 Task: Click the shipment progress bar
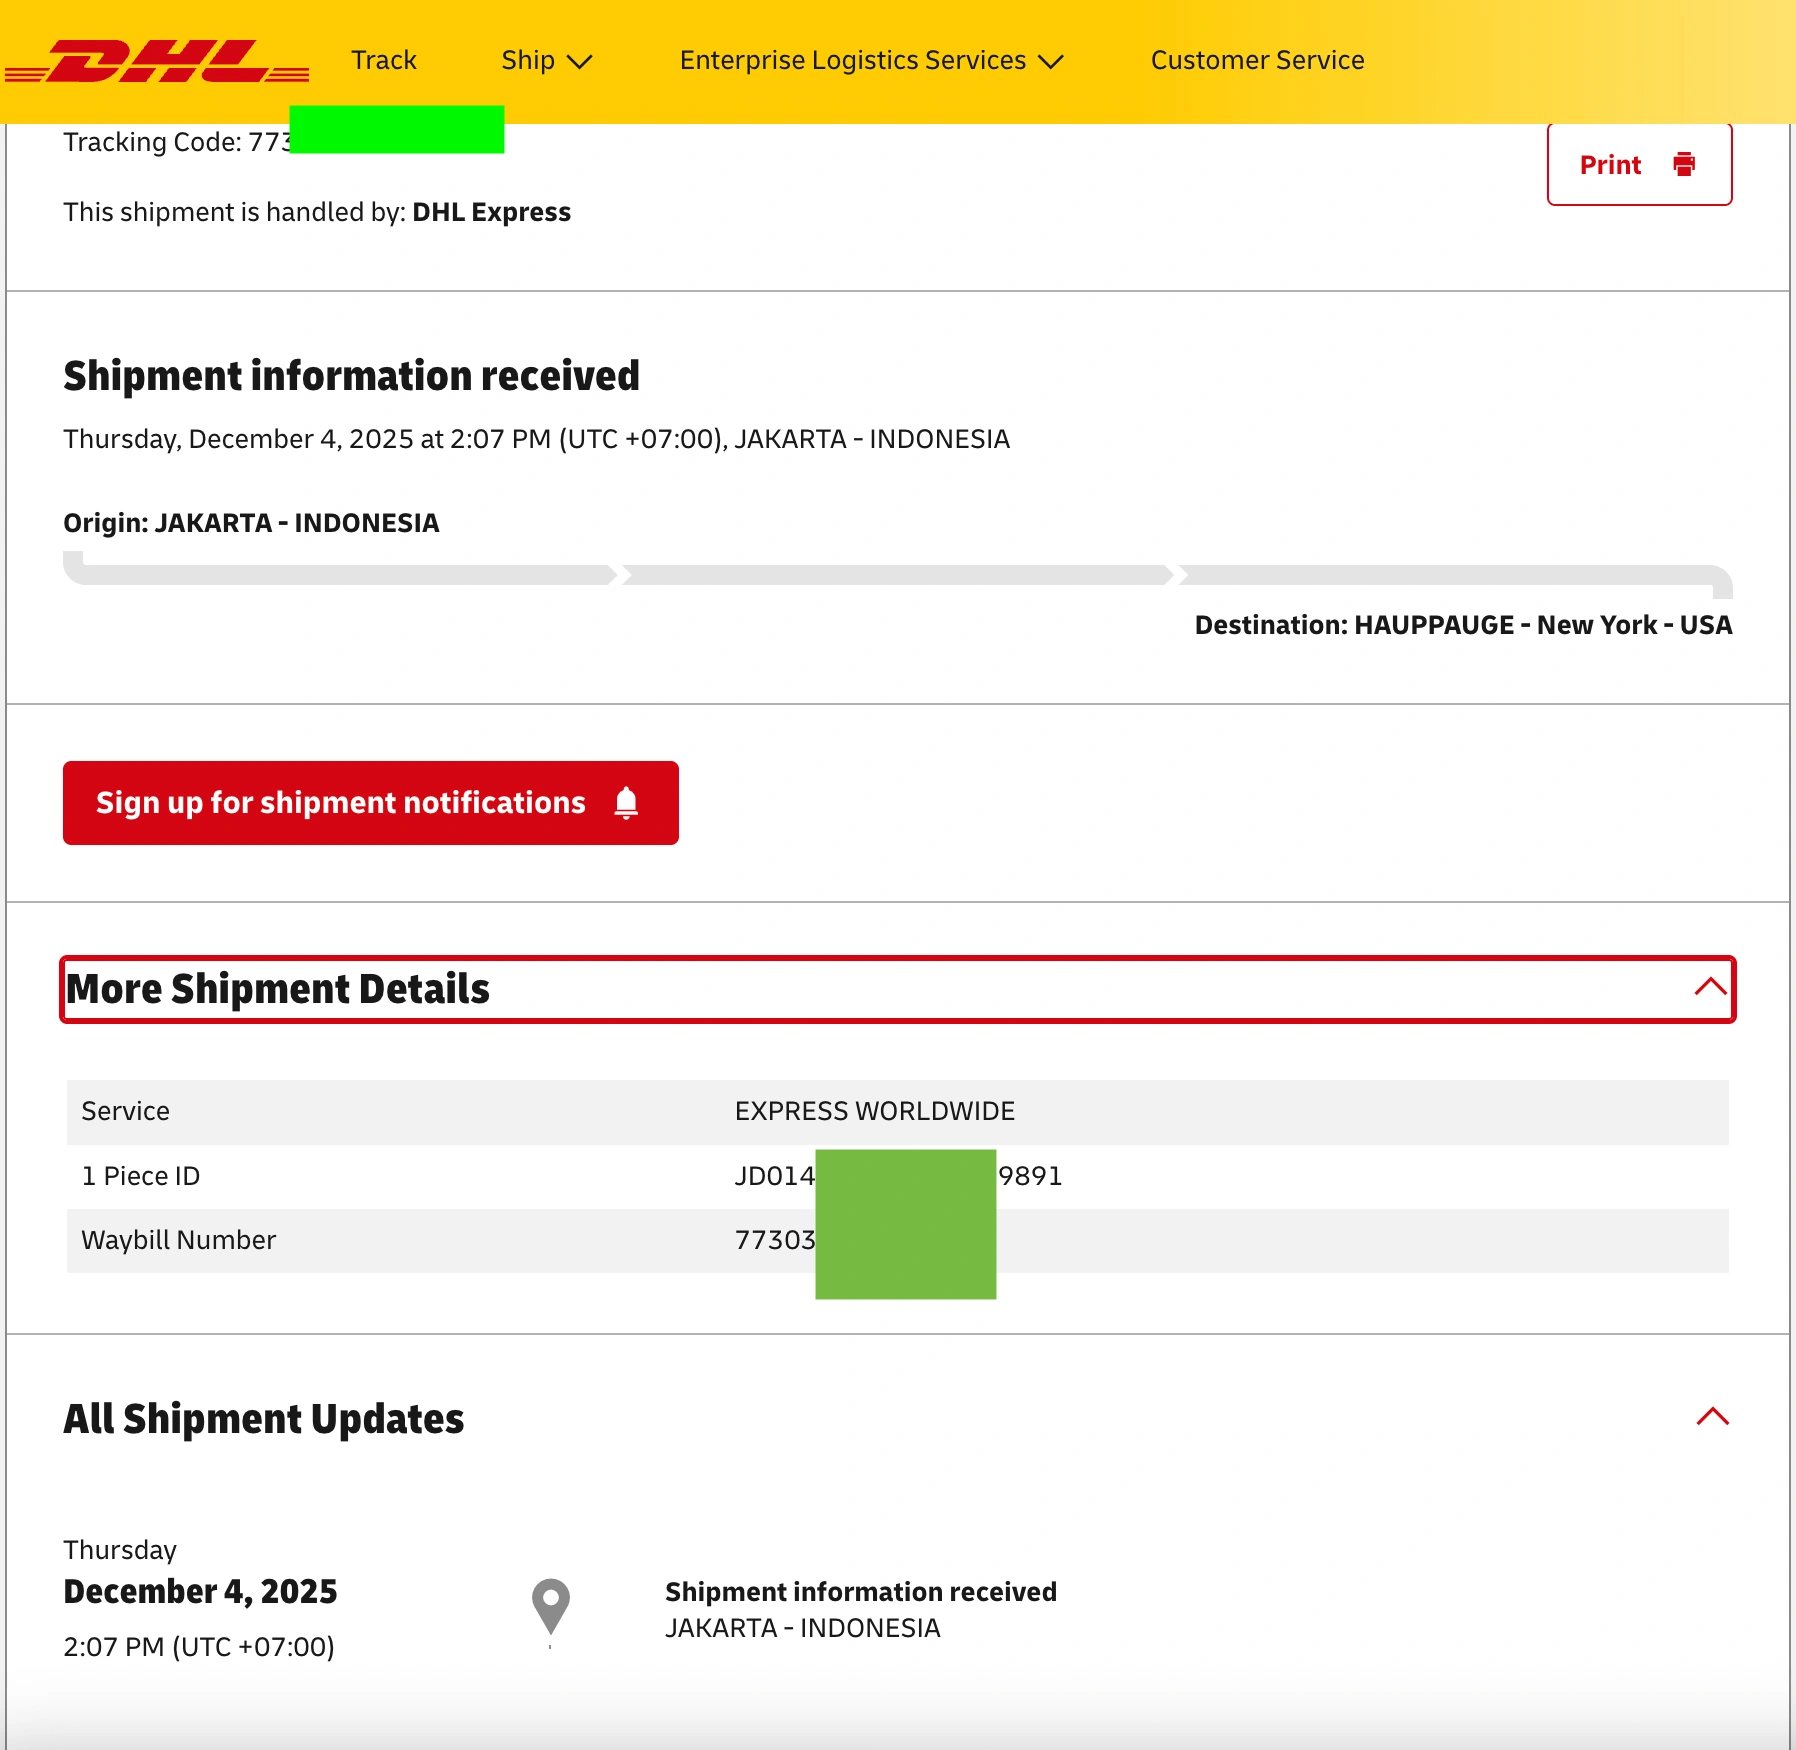coord(898,574)
